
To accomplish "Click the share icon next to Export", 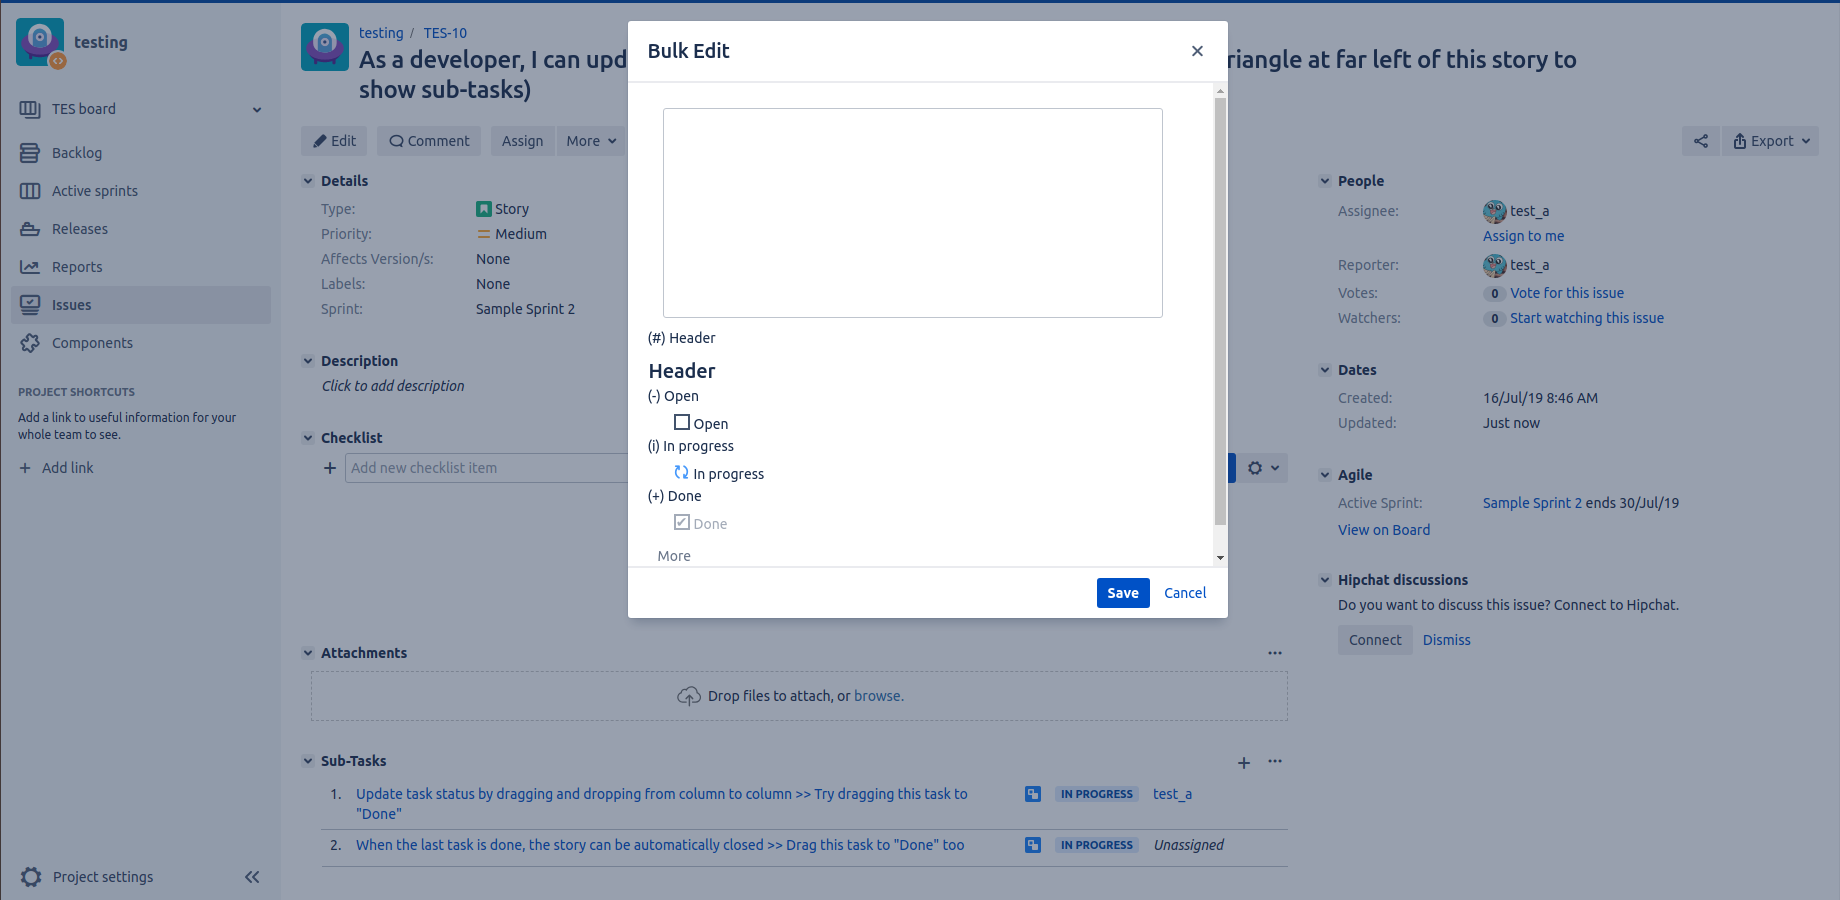I will [x=1701, y=140].
